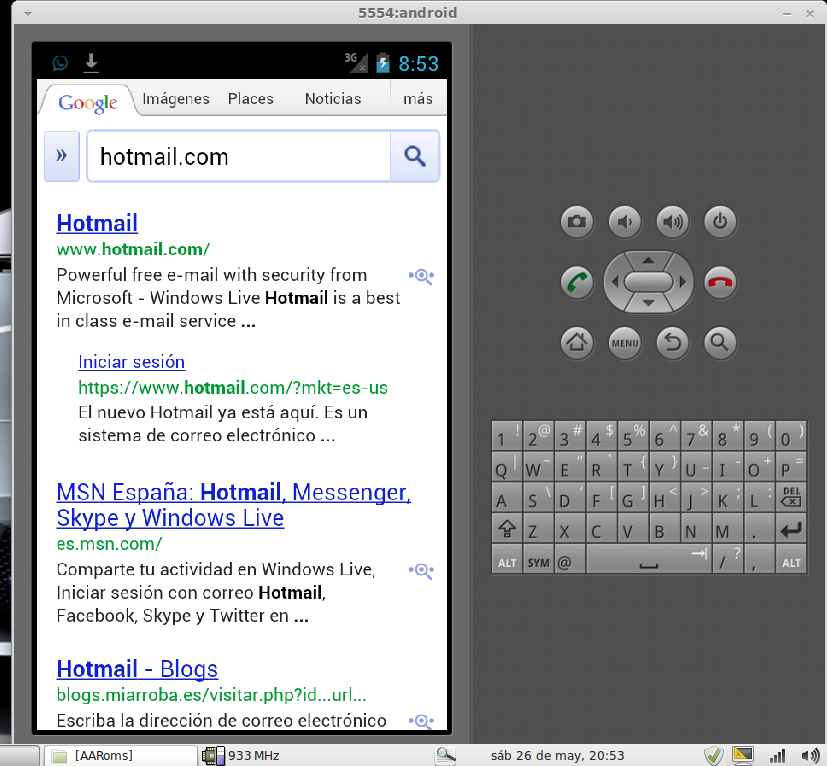Click the preview icon for MSN España result
Viewport: 827px width, 766px height.
click(421, 570)
